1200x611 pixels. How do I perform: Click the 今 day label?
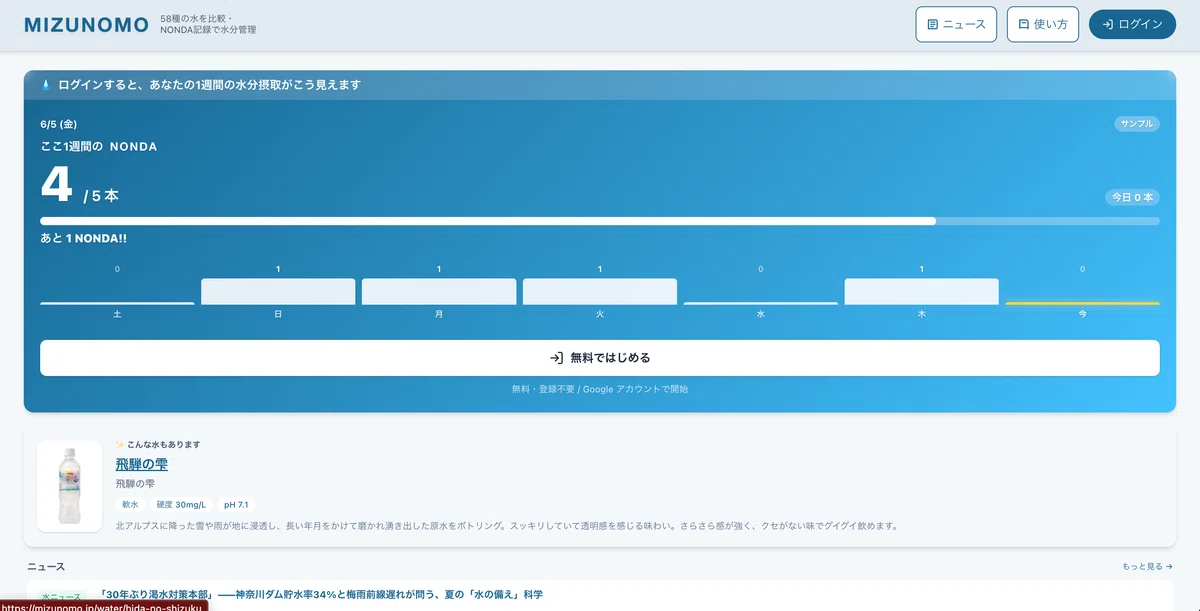pyautogui.click(x=1082, y=314)
